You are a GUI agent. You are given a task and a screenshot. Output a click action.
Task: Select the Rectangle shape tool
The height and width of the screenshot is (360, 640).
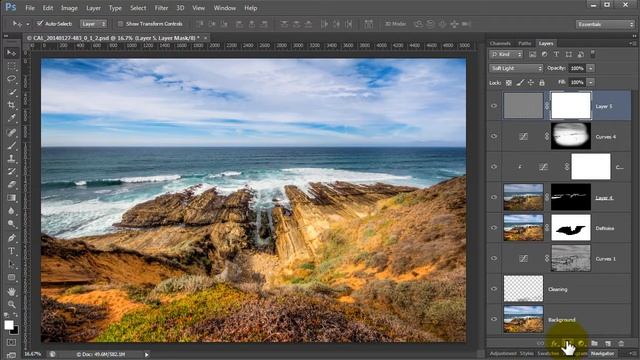[11, 278]
